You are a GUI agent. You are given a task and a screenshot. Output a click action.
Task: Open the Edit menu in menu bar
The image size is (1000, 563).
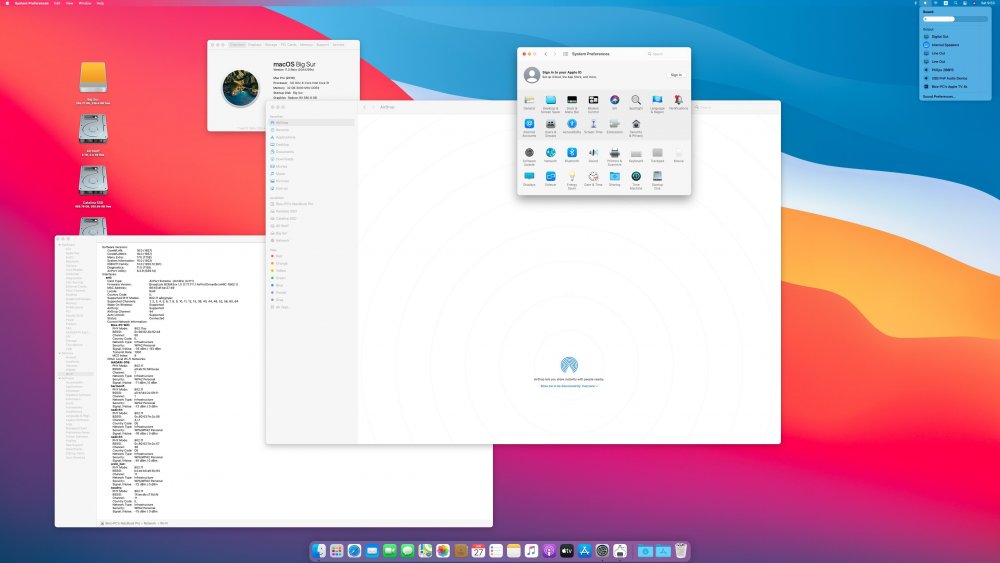pyautogui.click(x=57, y=3)
